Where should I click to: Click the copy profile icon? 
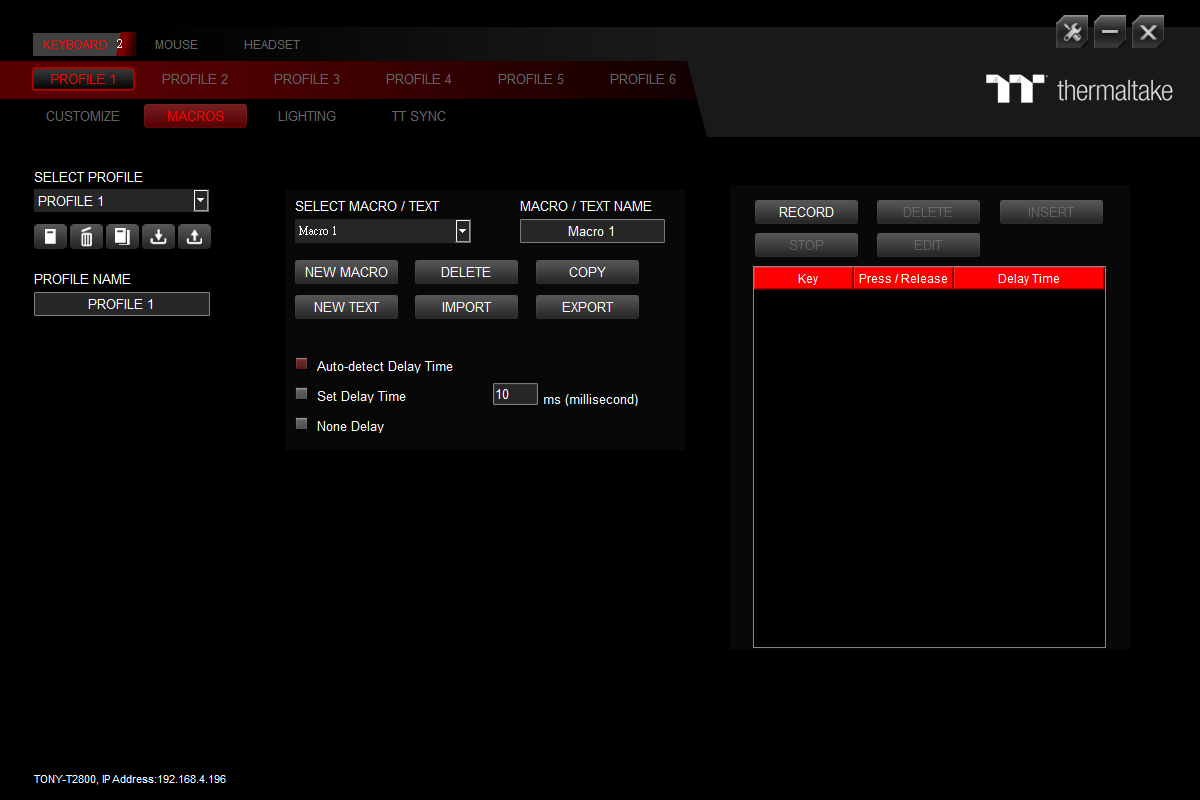(122, 237)
